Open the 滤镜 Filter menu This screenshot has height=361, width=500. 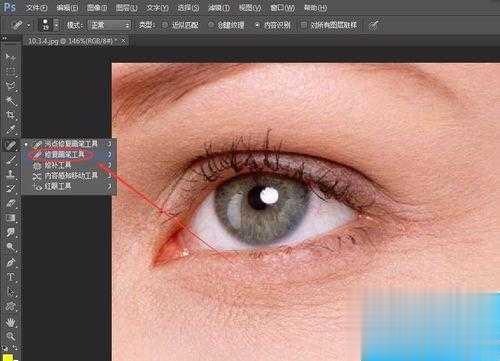pyautogui.click(x=219, y=7)
